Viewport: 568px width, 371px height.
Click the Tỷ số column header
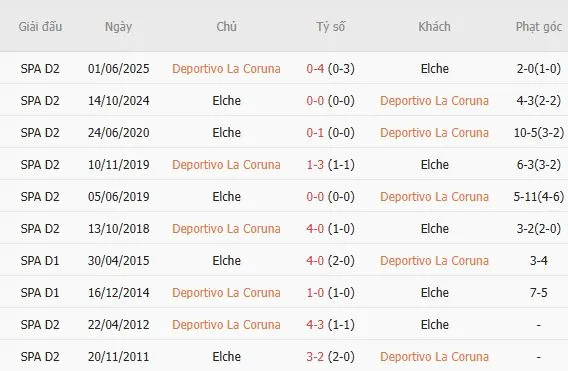(330, 27)
